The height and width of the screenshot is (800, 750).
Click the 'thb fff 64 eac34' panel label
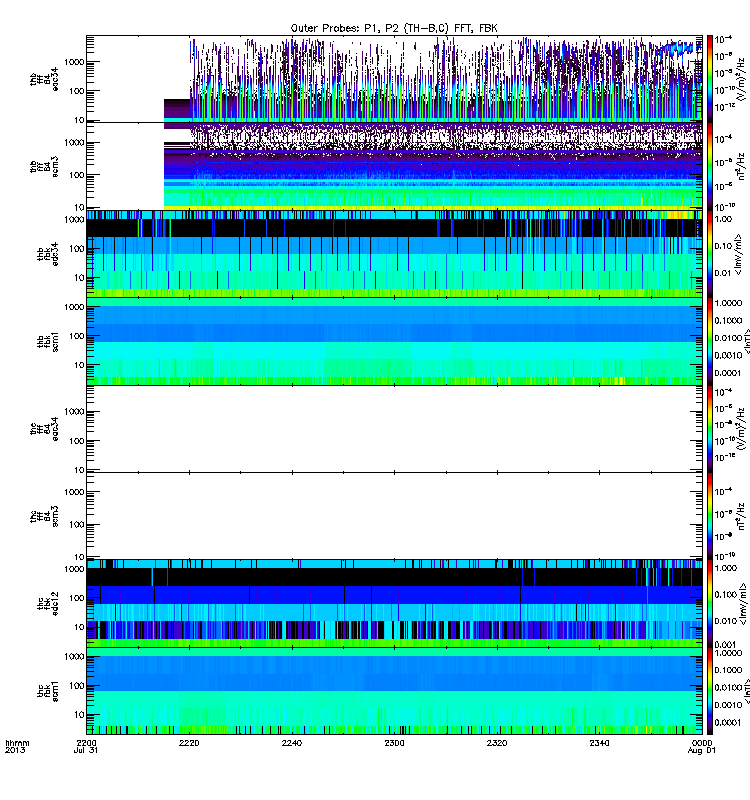[44, 79]
